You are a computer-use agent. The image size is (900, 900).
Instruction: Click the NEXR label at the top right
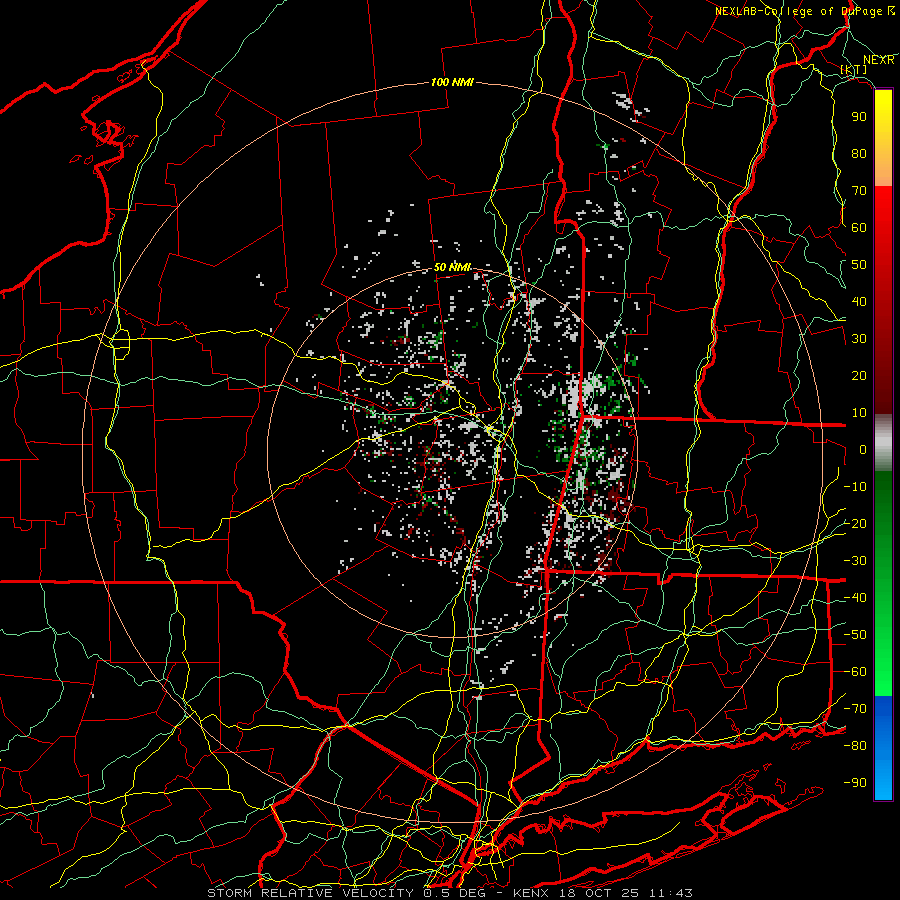(x=879, y=60)
